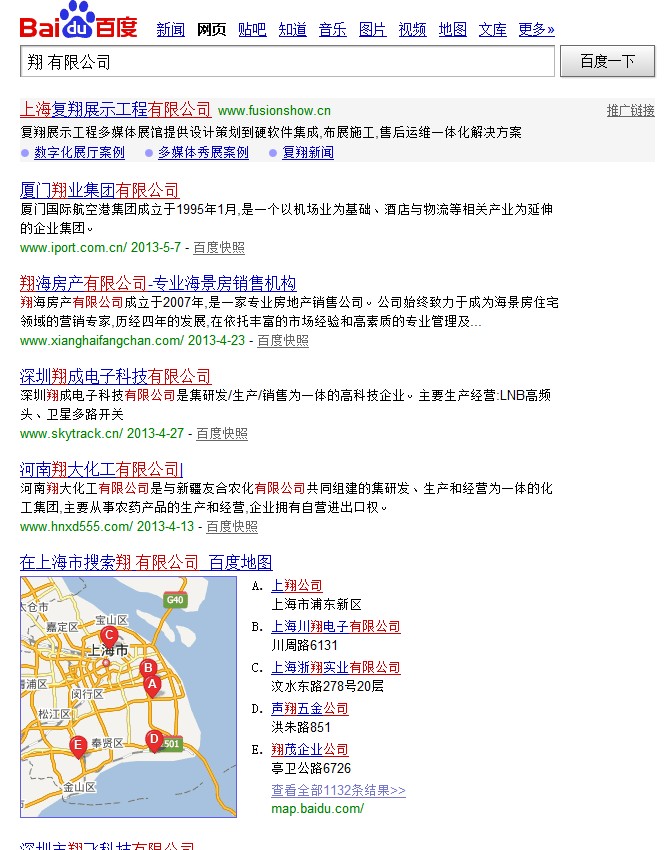Open the 新闻 tab

point(170,29)
